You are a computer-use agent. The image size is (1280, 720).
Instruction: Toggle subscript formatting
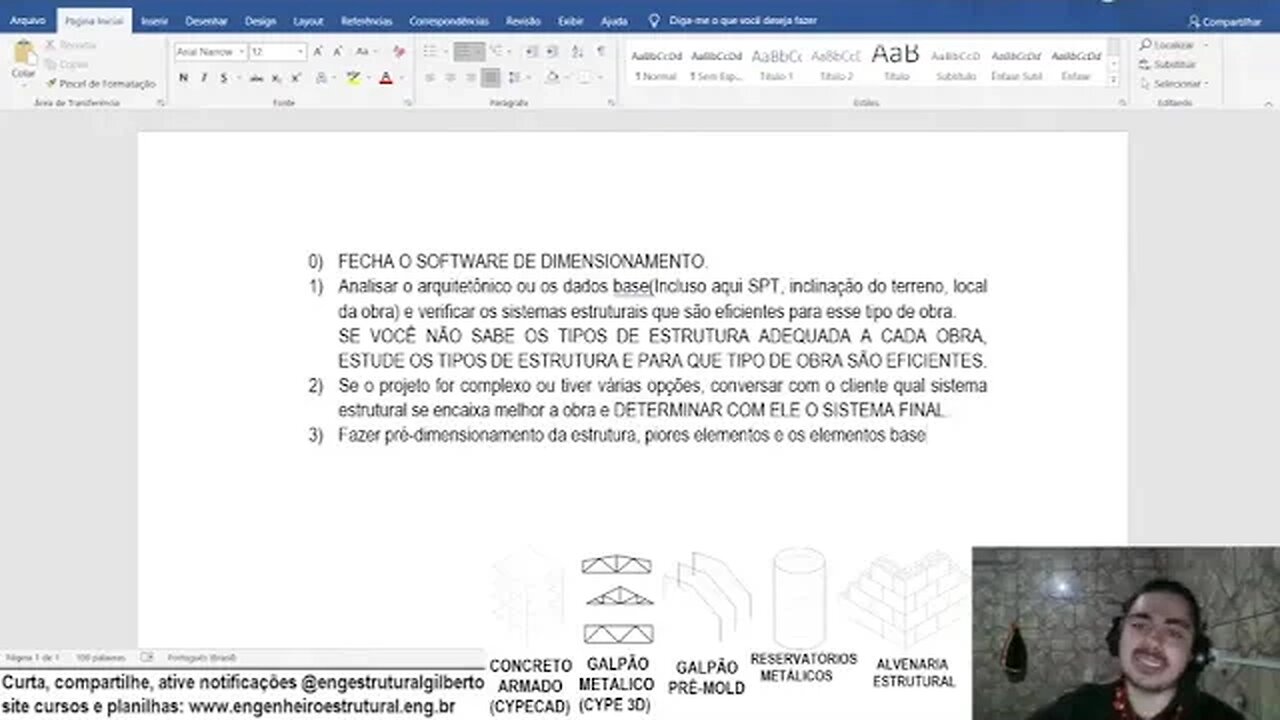tap(276, 78)
